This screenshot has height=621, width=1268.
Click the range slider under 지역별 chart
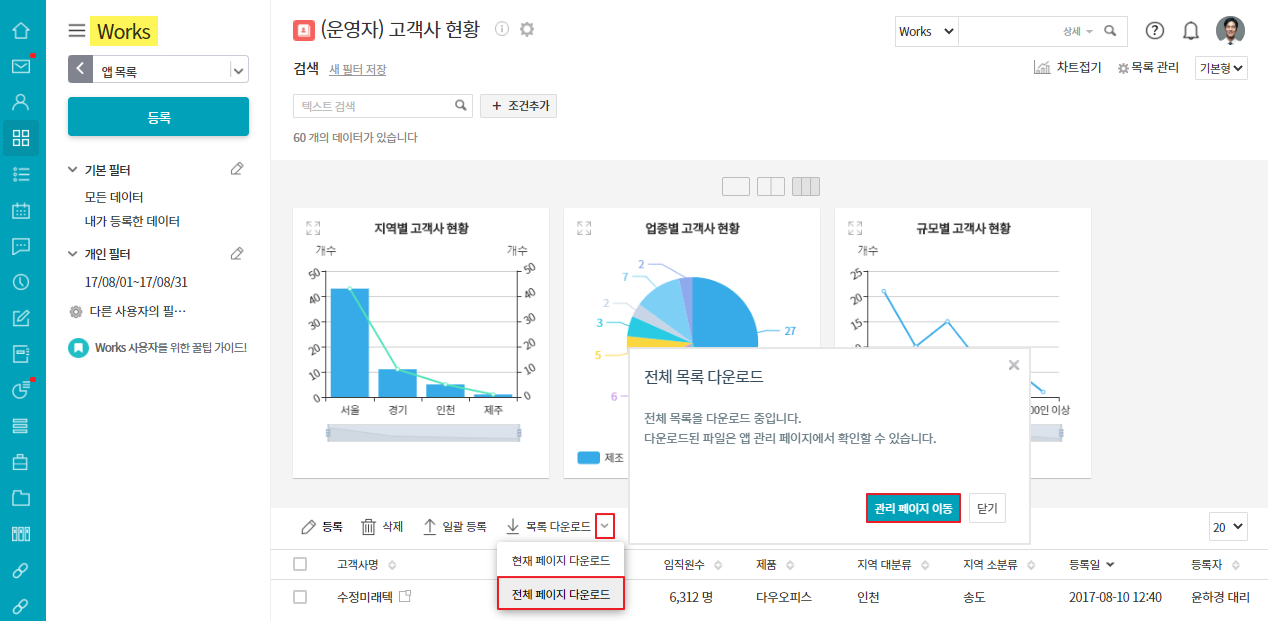click(423, 432)
